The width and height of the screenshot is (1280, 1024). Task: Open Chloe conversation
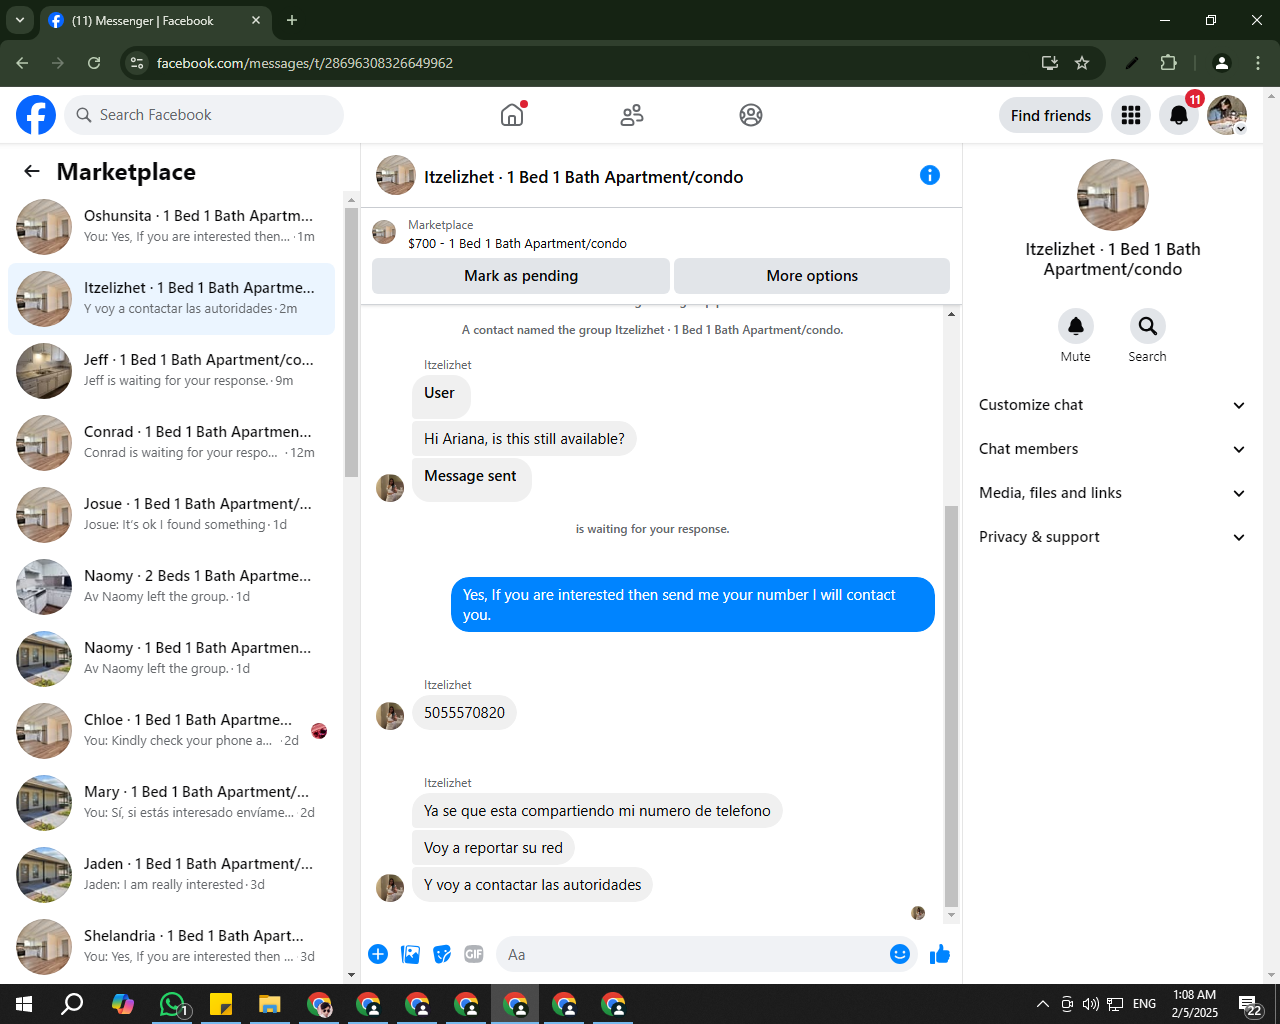coord(171,731)
